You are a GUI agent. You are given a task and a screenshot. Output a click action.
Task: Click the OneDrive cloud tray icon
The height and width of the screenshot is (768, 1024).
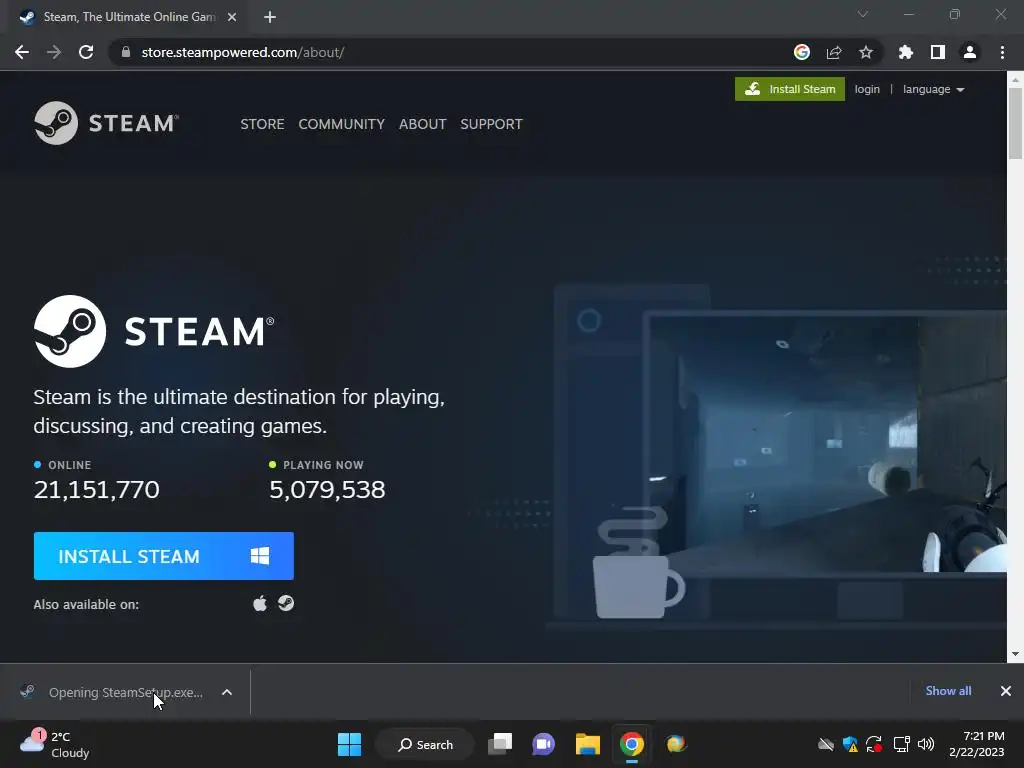click(826, 744)
